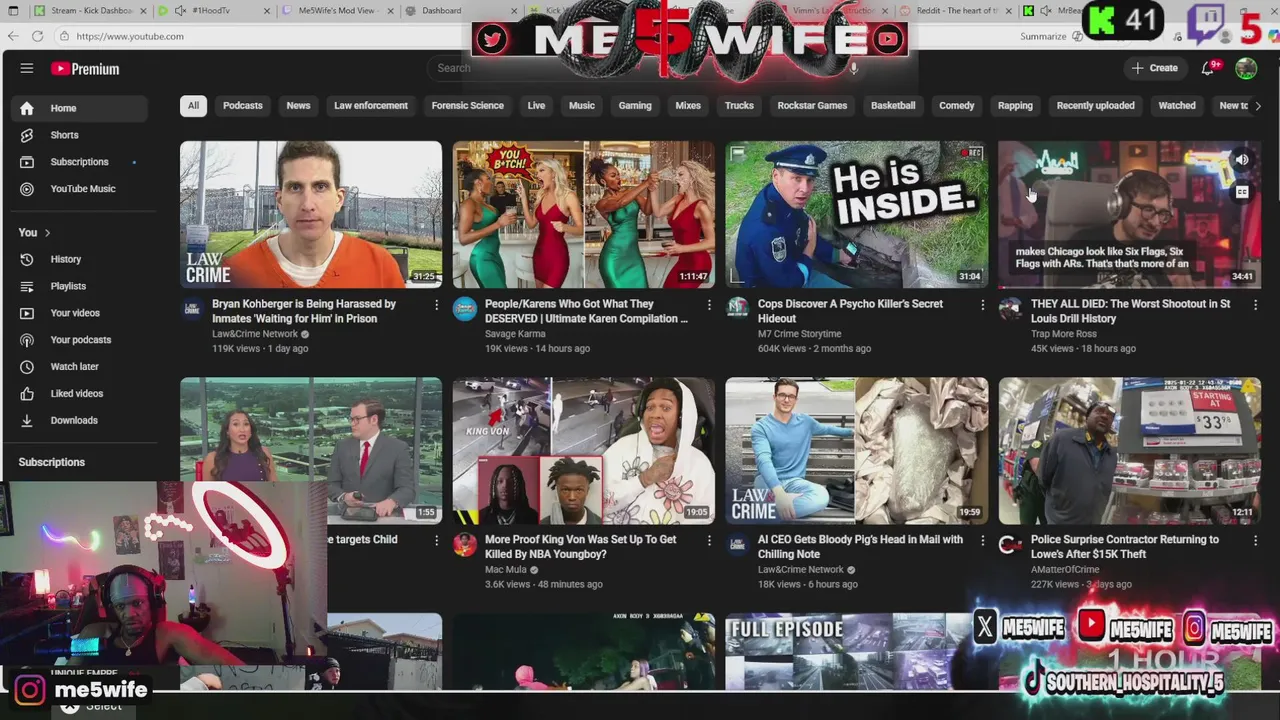Switch to the Me5Wife's Mod View tab

pyautogui.click(x=337, y=11)
